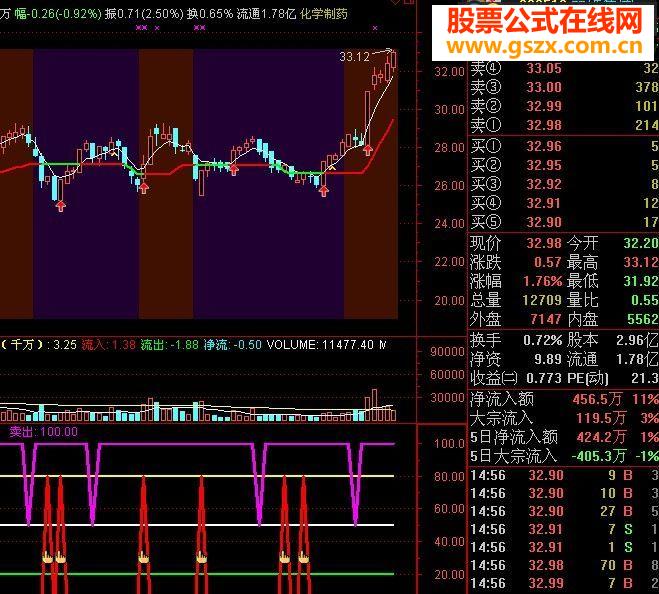Click the 收益(二) 0.773 value

point(544,378)
